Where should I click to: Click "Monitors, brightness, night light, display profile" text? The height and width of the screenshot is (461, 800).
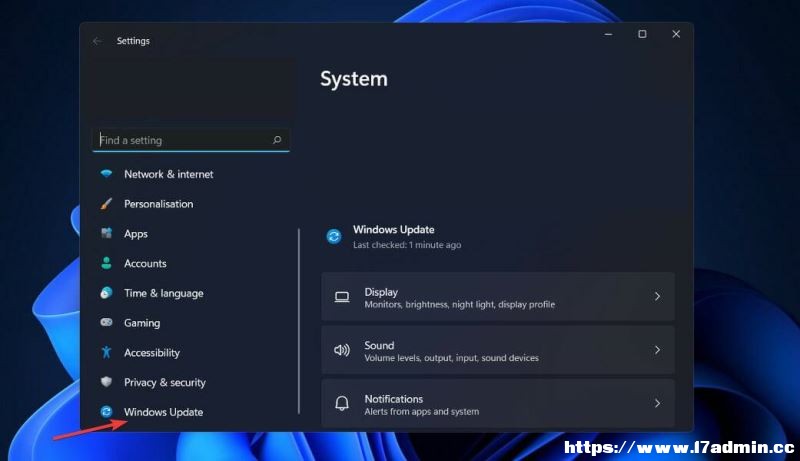[x=460, y=304]
